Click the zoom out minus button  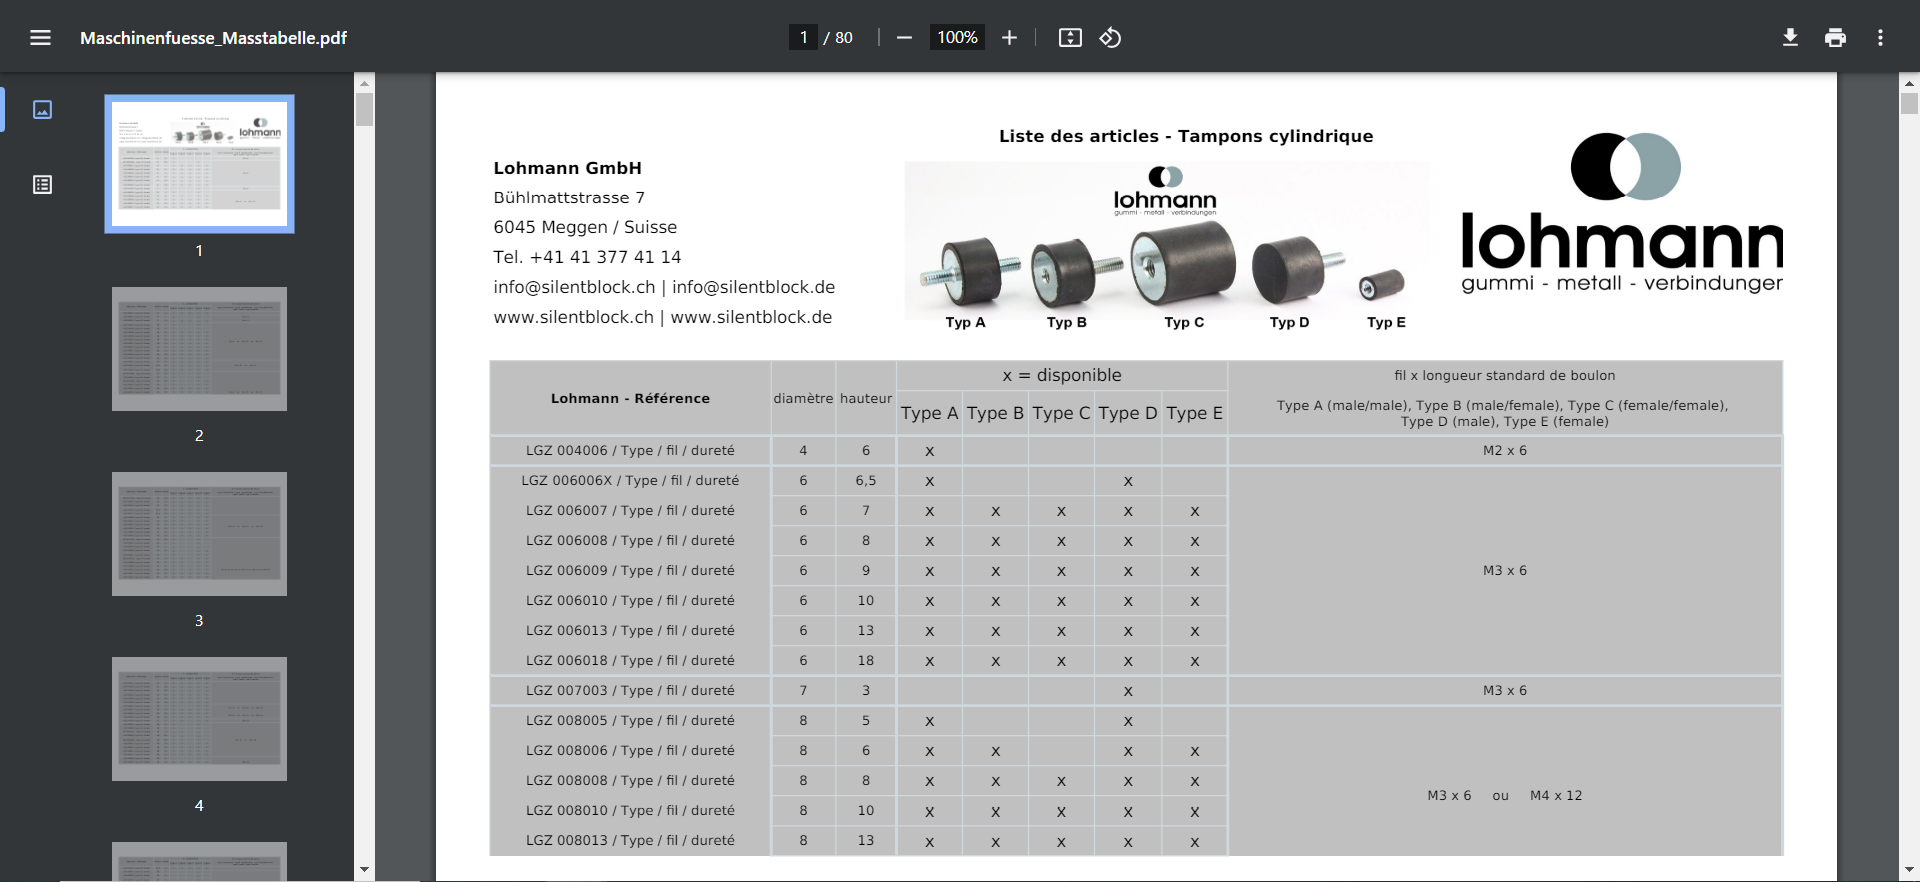tap(904, 38)
